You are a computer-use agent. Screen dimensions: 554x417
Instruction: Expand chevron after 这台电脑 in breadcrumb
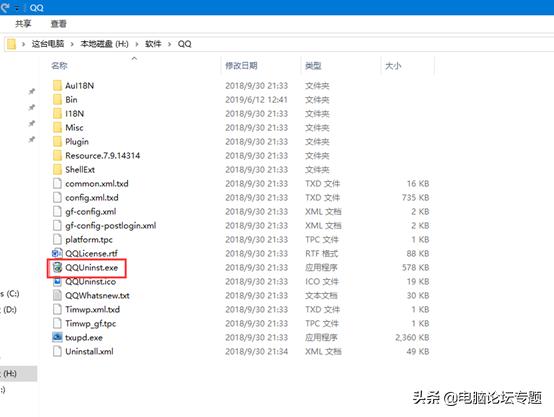tap(72, 44)
